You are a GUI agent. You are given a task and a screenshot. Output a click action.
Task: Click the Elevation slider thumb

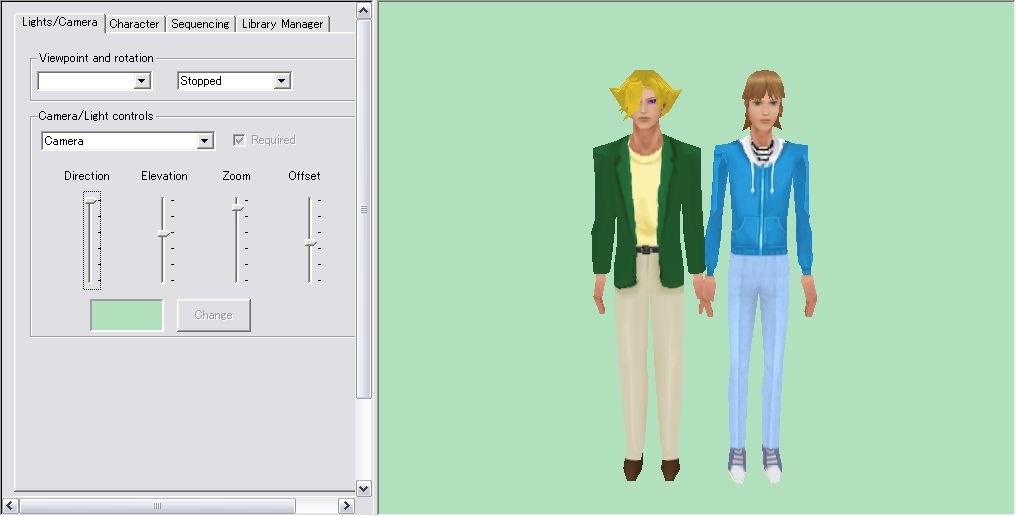pos(164,233)
